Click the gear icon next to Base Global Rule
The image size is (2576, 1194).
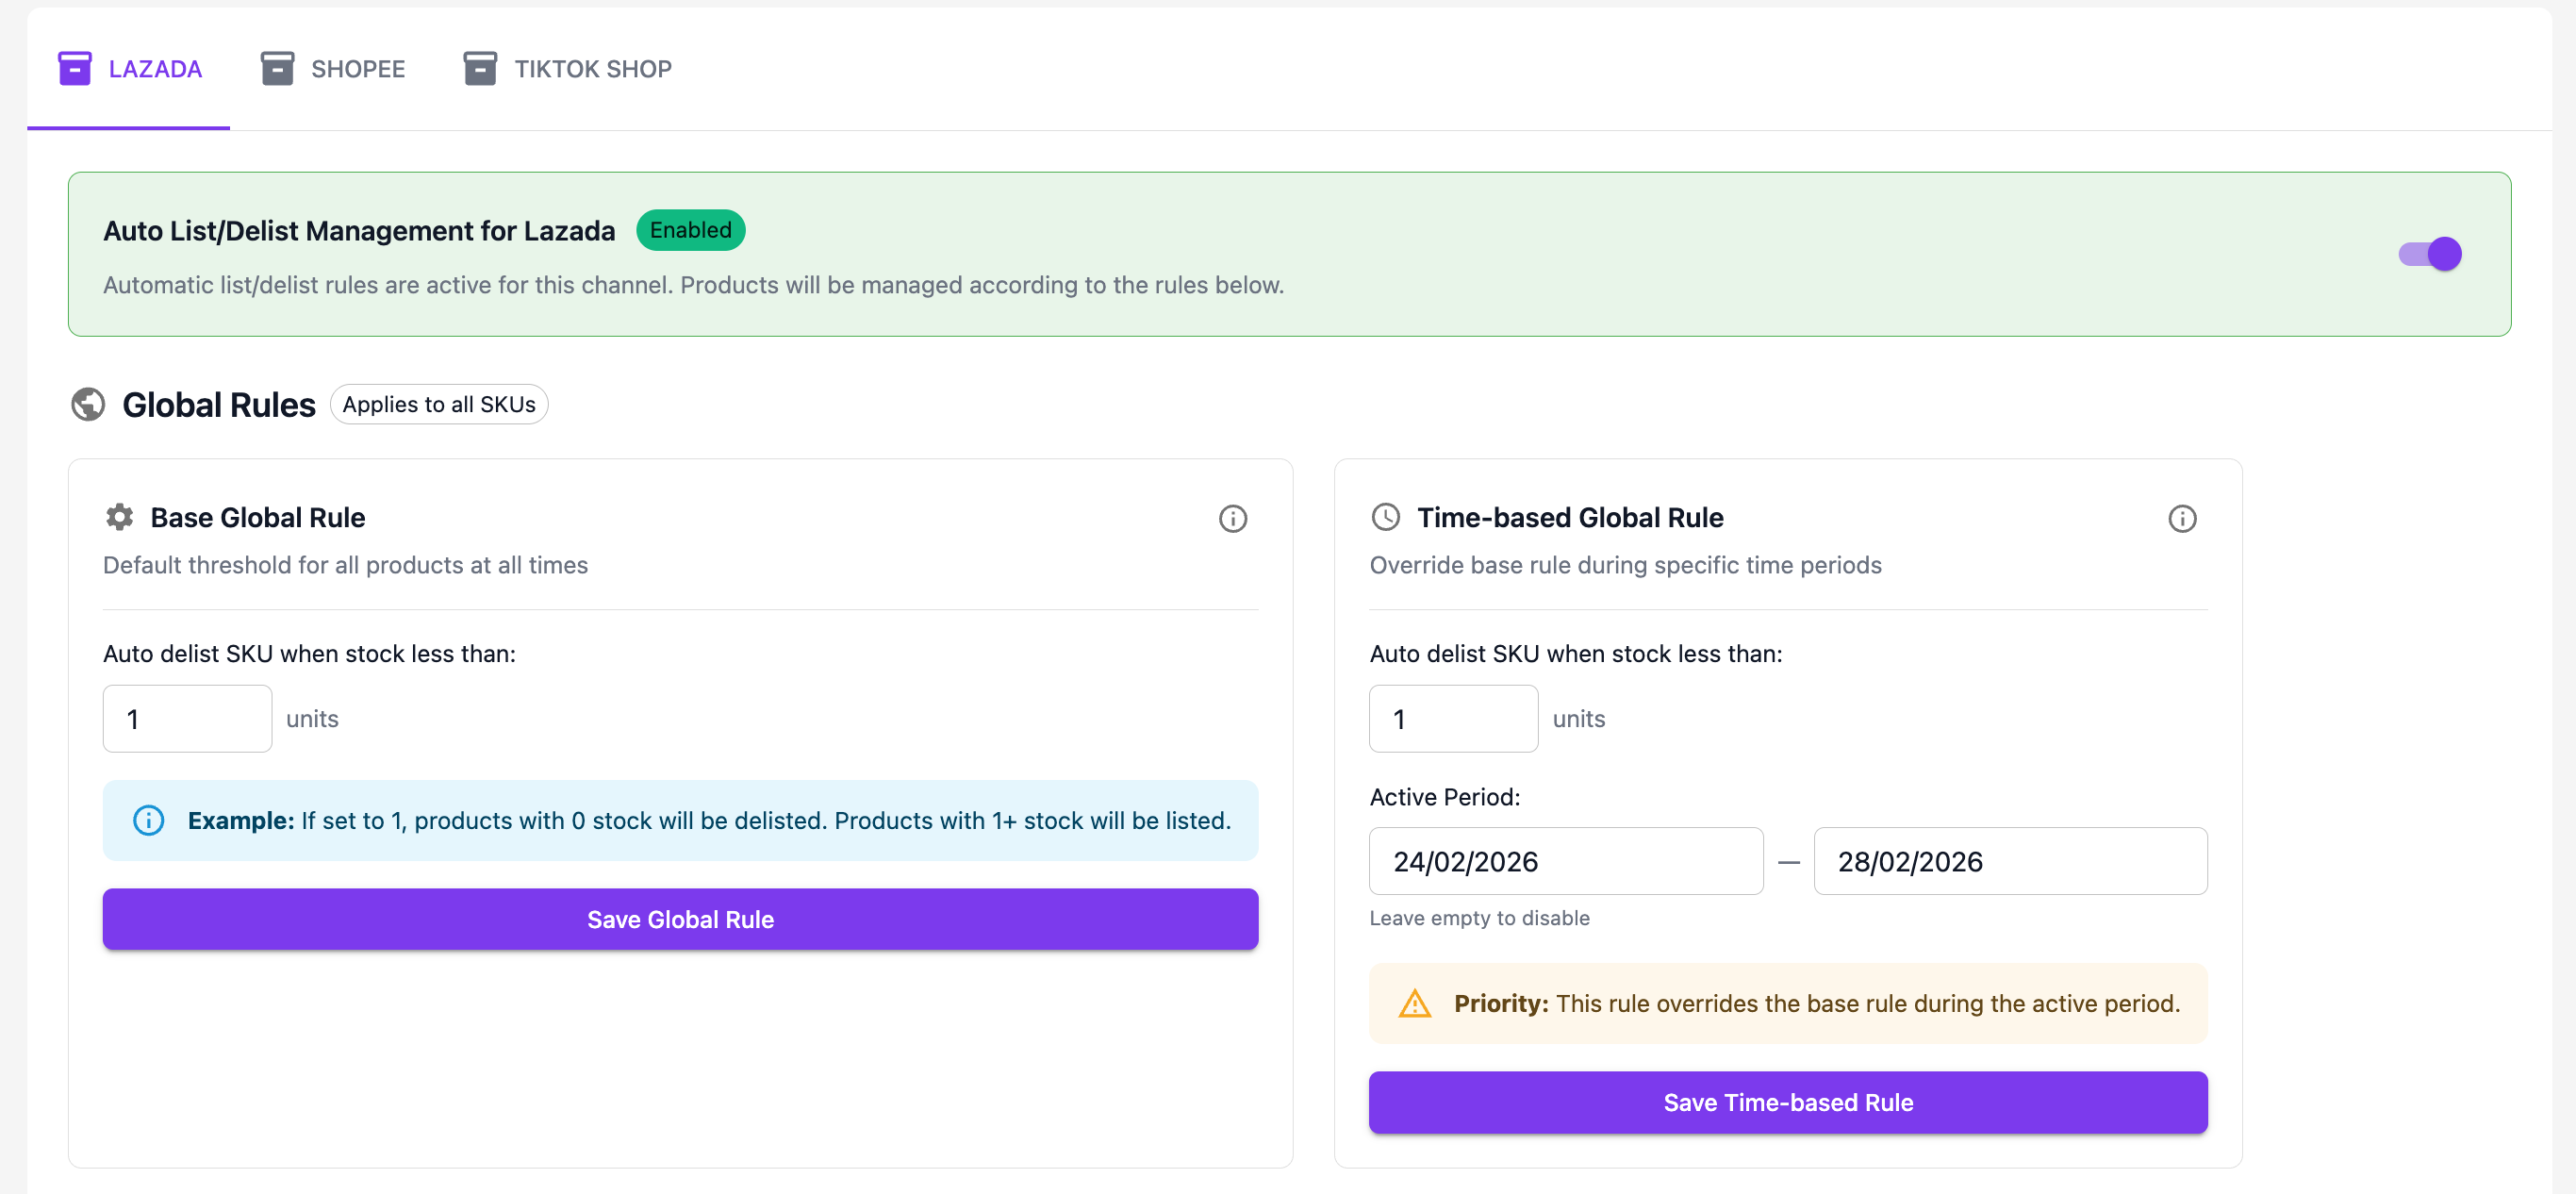pyautogui.click(x=120, y=517)
